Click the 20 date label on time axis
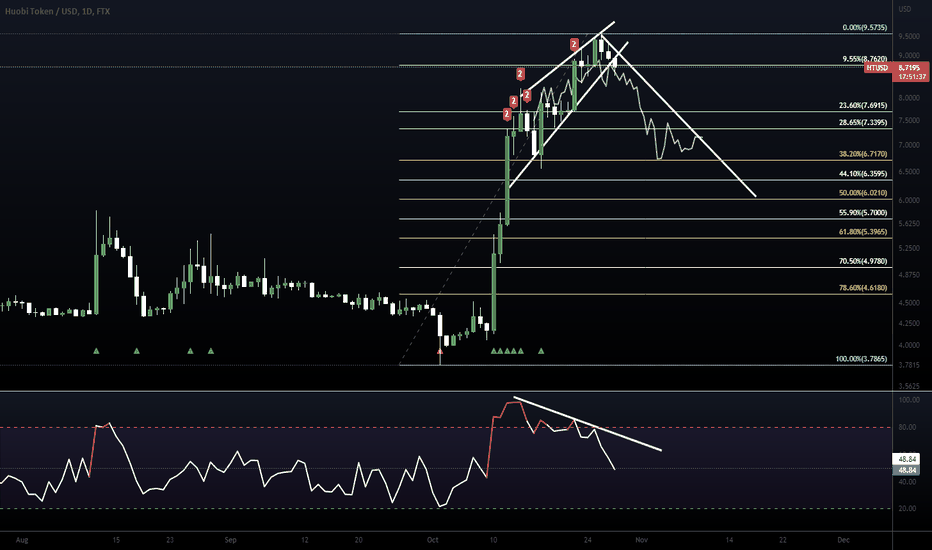Screen dimensions: 932x550 [x=358, y=540]
